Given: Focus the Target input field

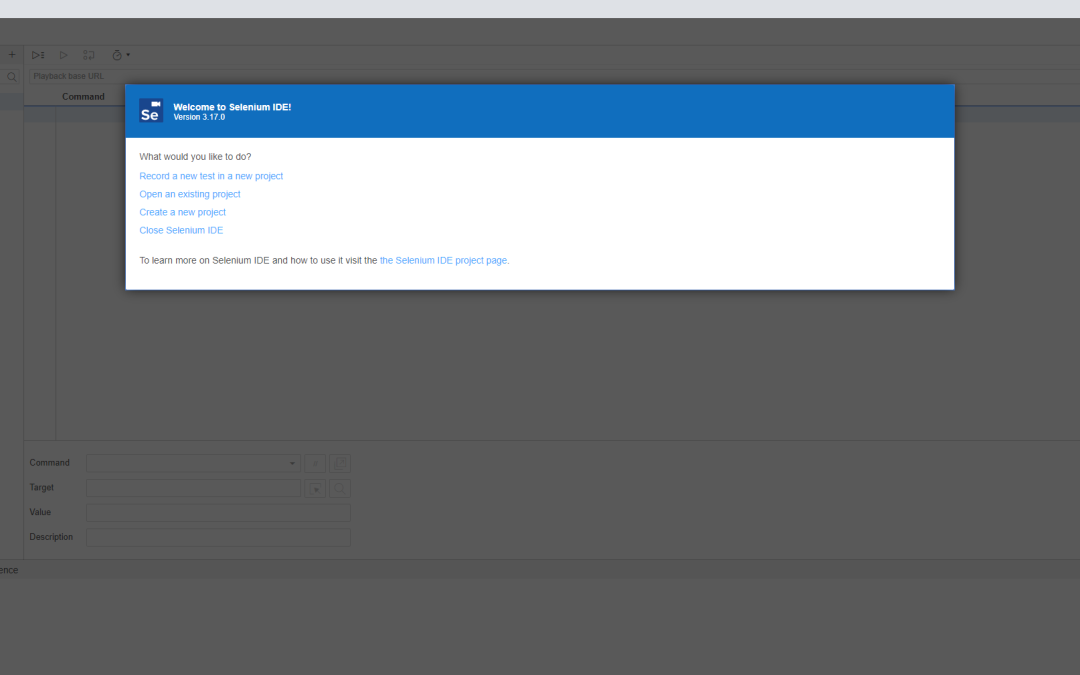Looking at the screenshot, I should point(194,488).
